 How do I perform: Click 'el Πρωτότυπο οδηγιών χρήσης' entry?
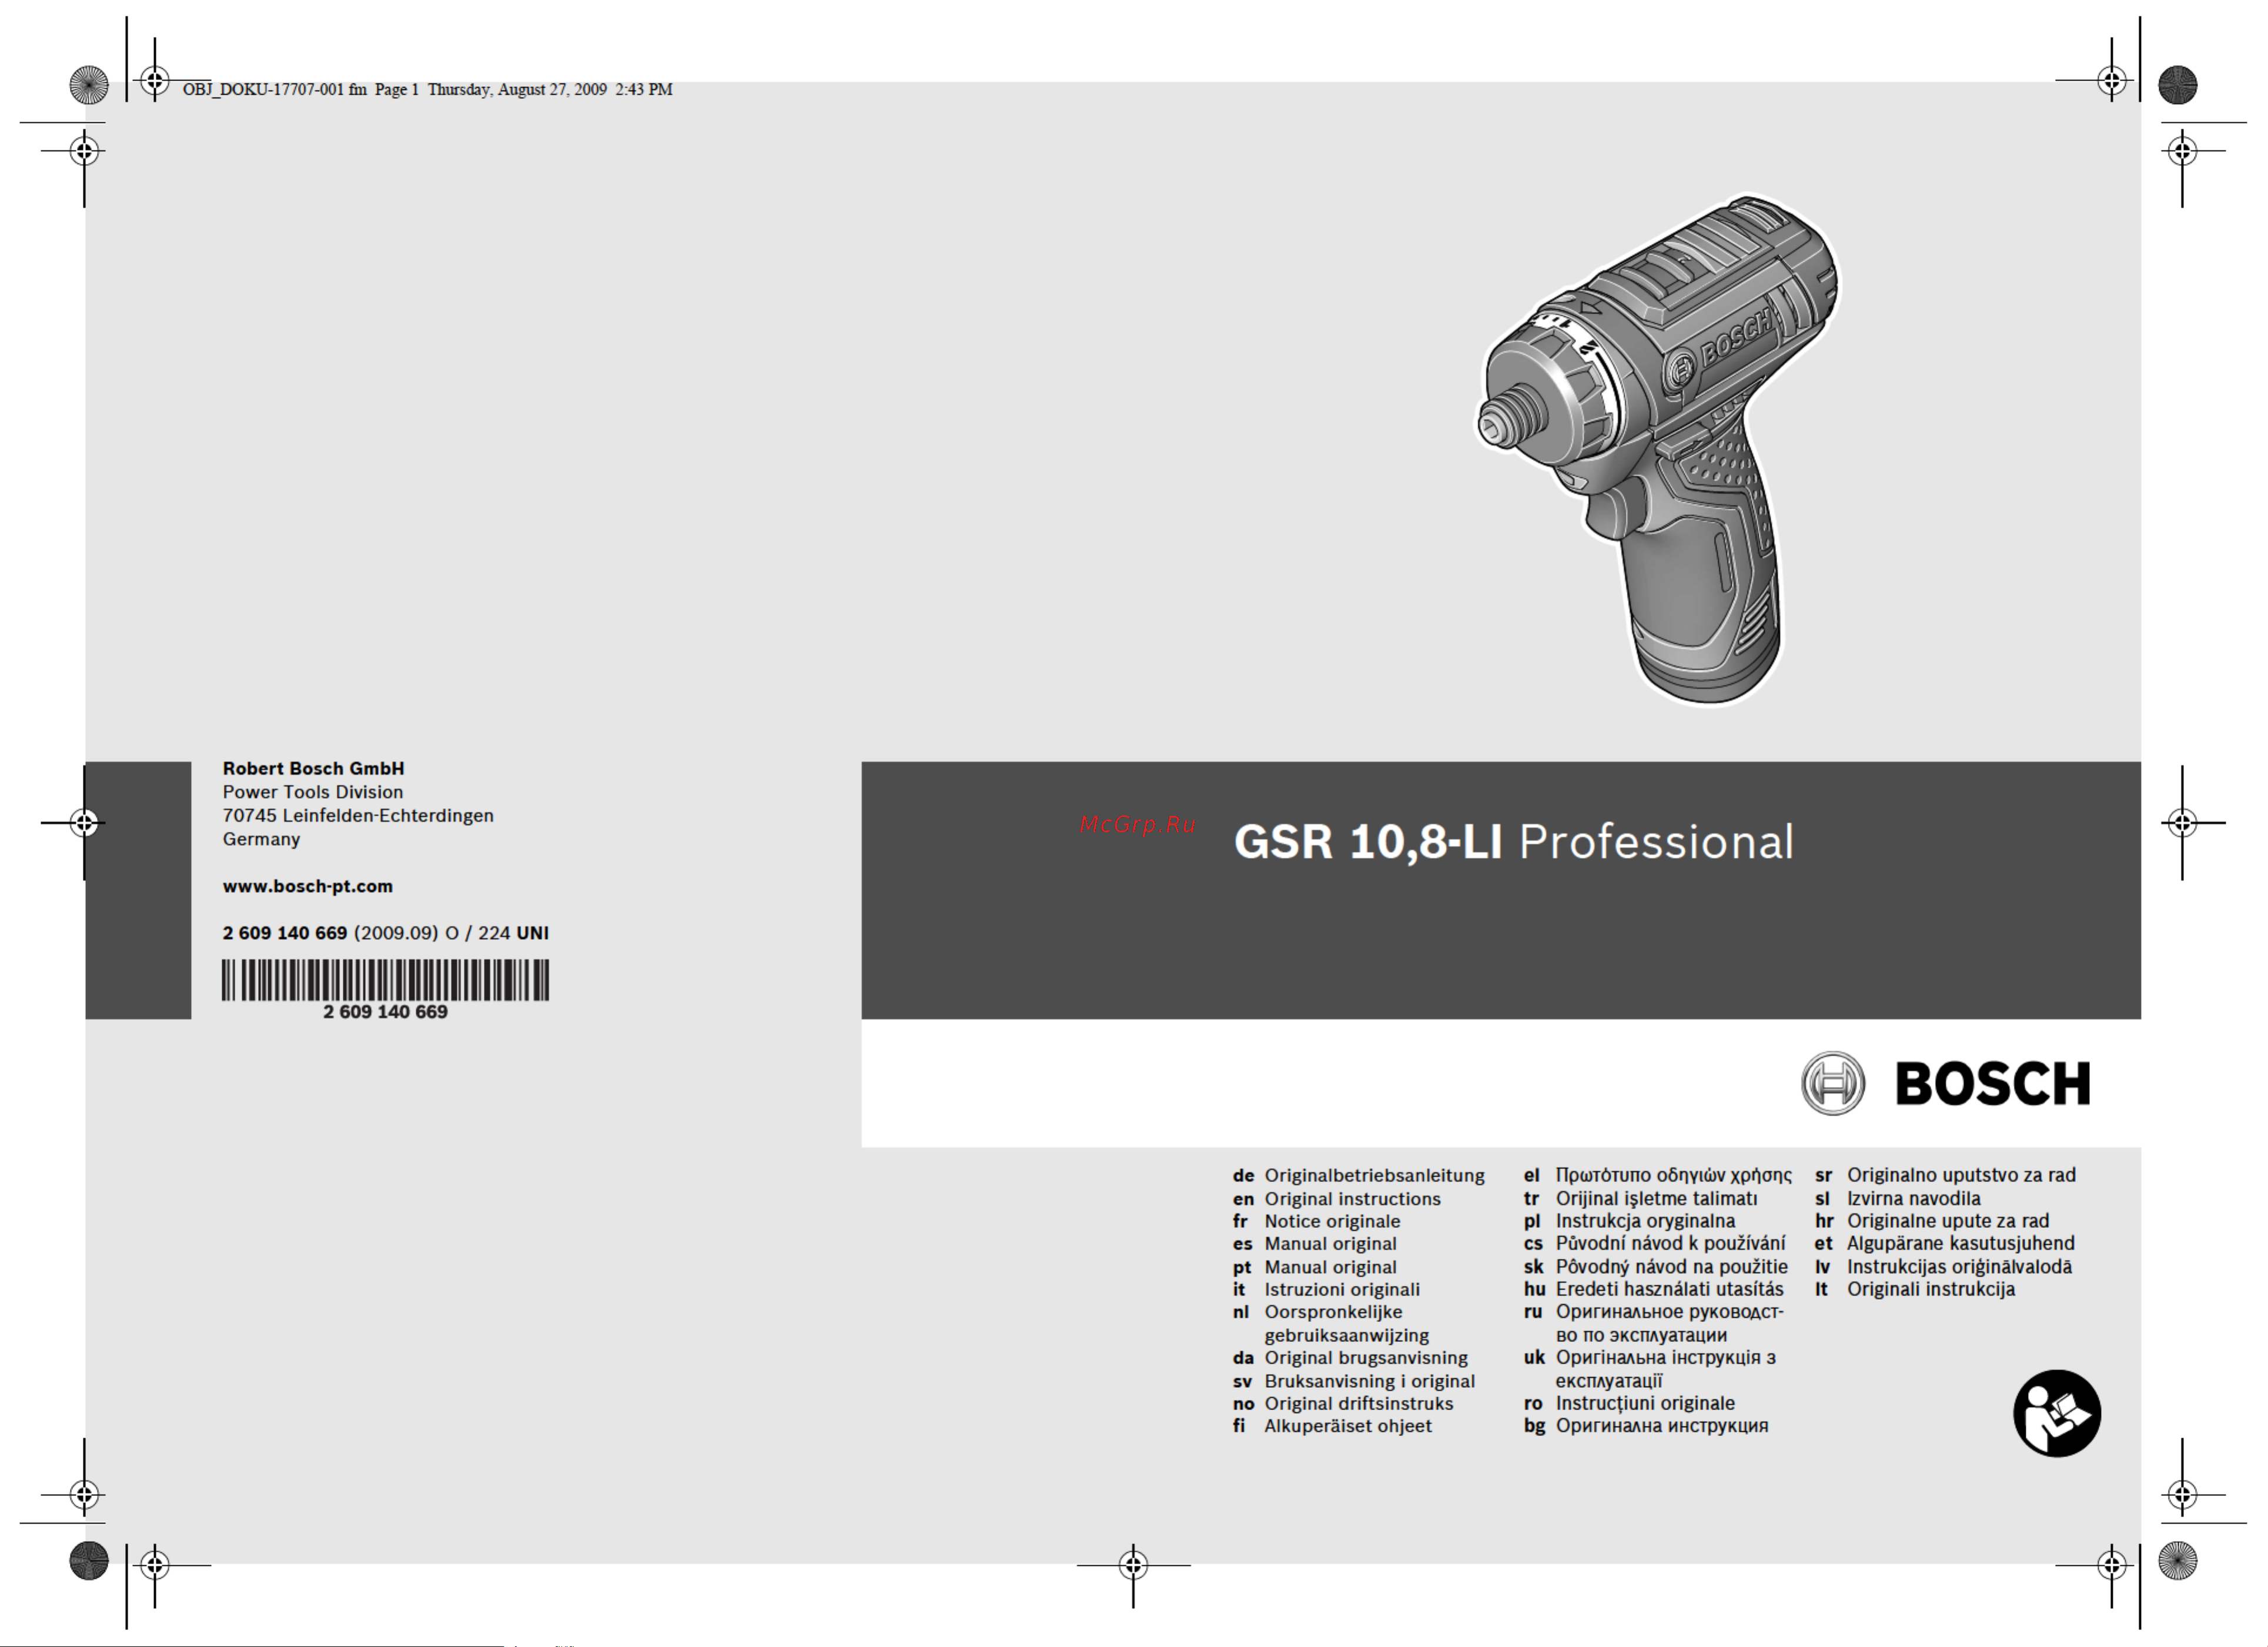[x=1657, y=1176]
